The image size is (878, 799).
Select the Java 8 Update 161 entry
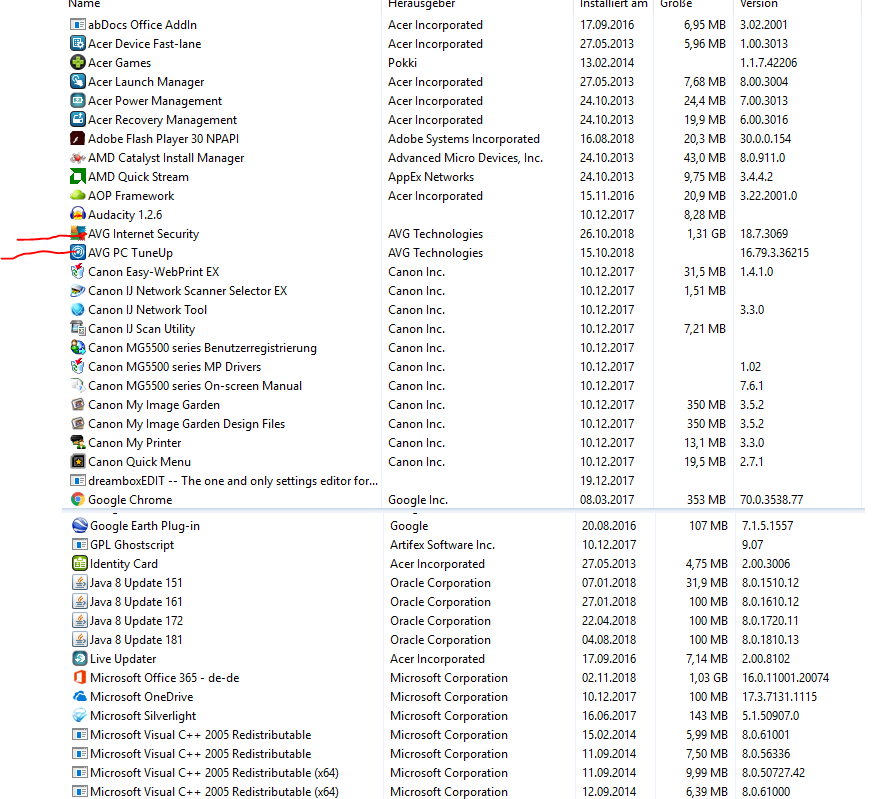136,601
